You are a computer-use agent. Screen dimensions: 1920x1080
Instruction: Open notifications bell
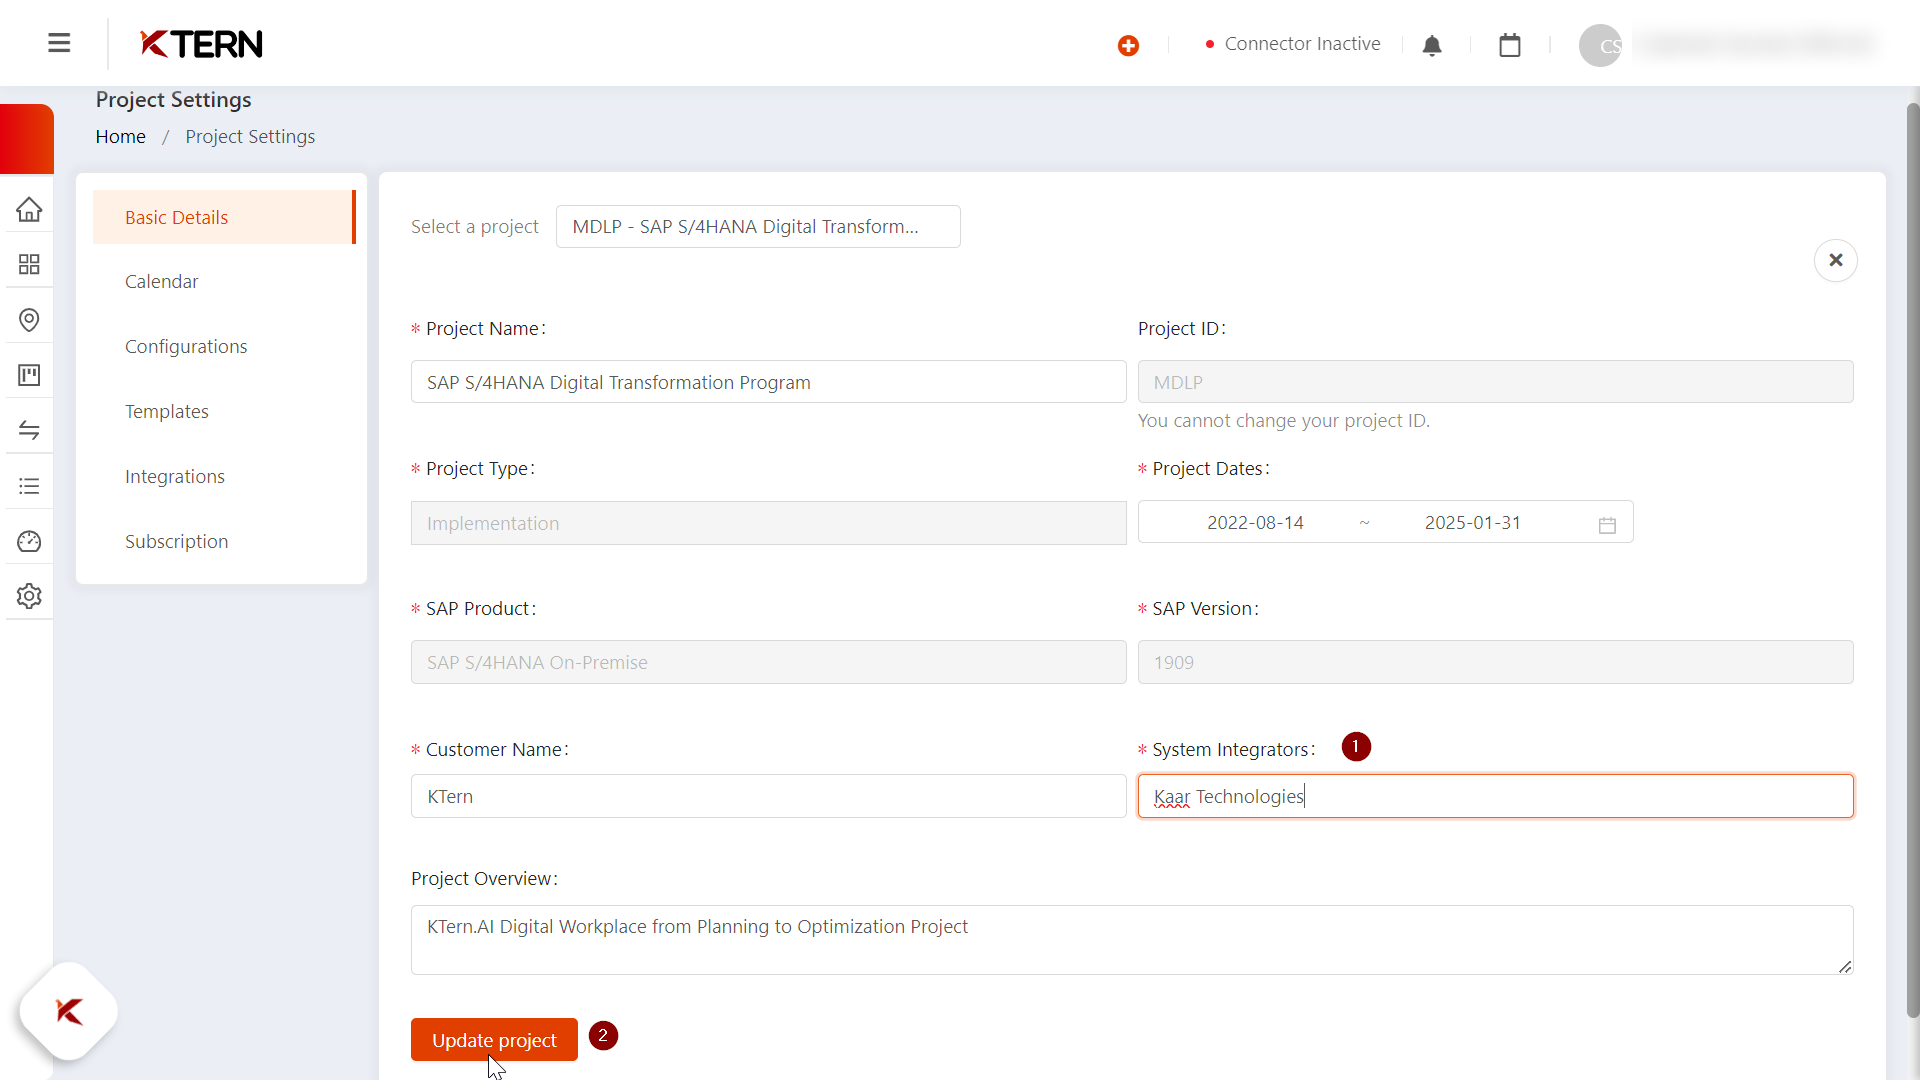click(1432, 45)
